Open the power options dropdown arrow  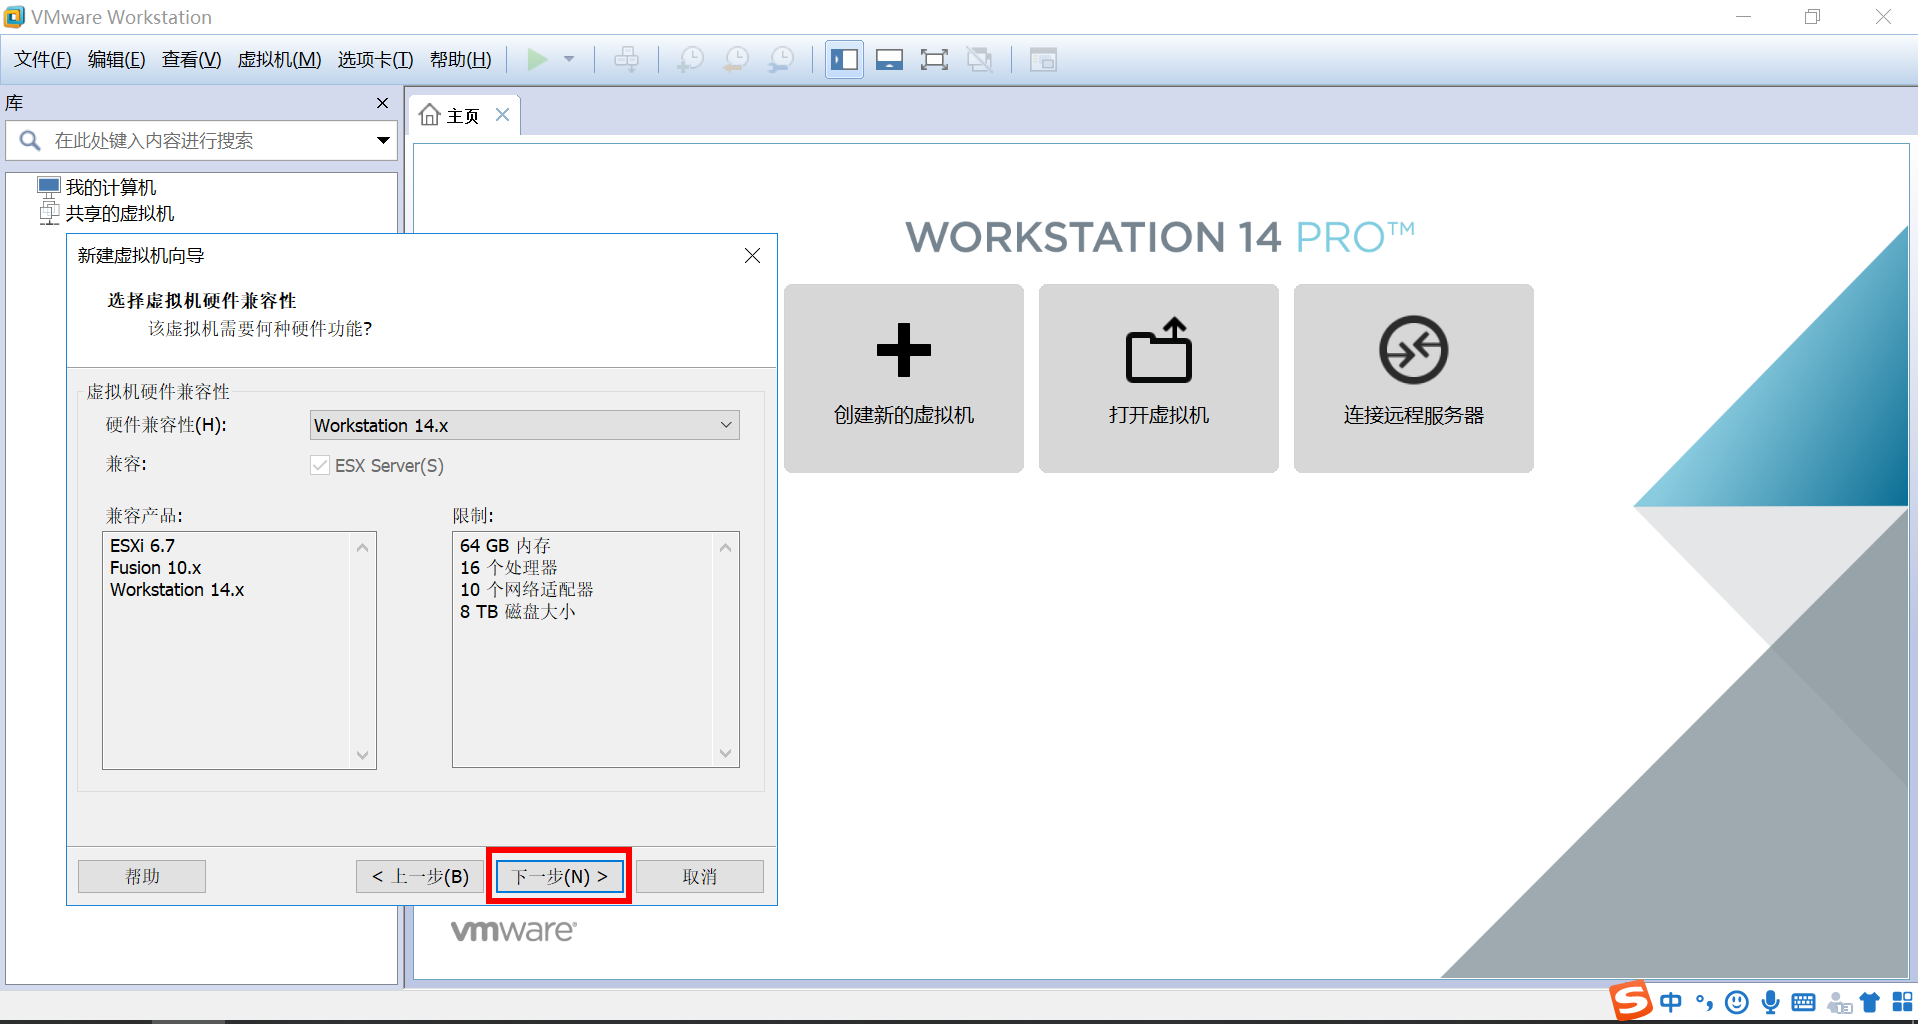(569, 60)
